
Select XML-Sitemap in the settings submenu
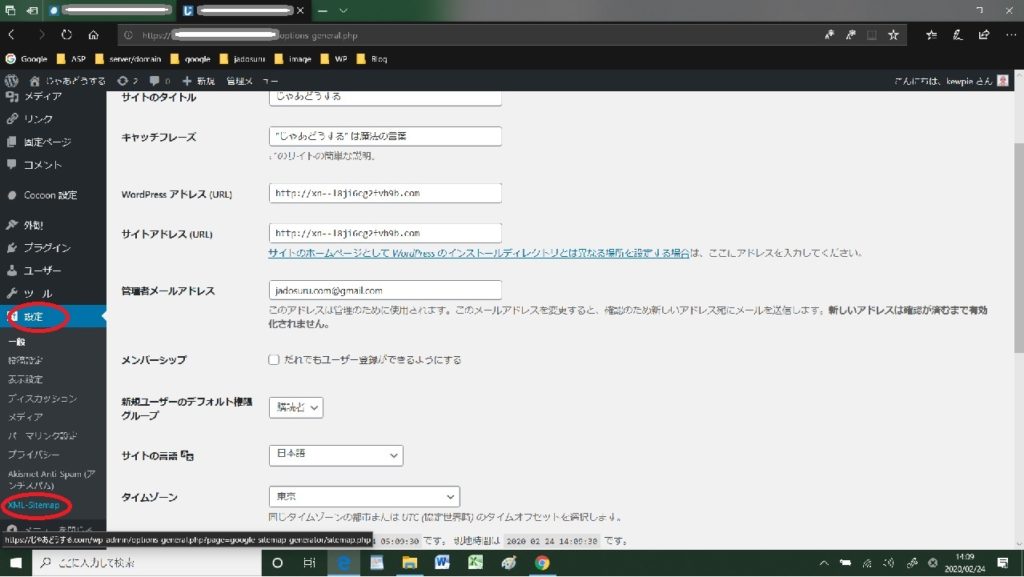(33, 505)
